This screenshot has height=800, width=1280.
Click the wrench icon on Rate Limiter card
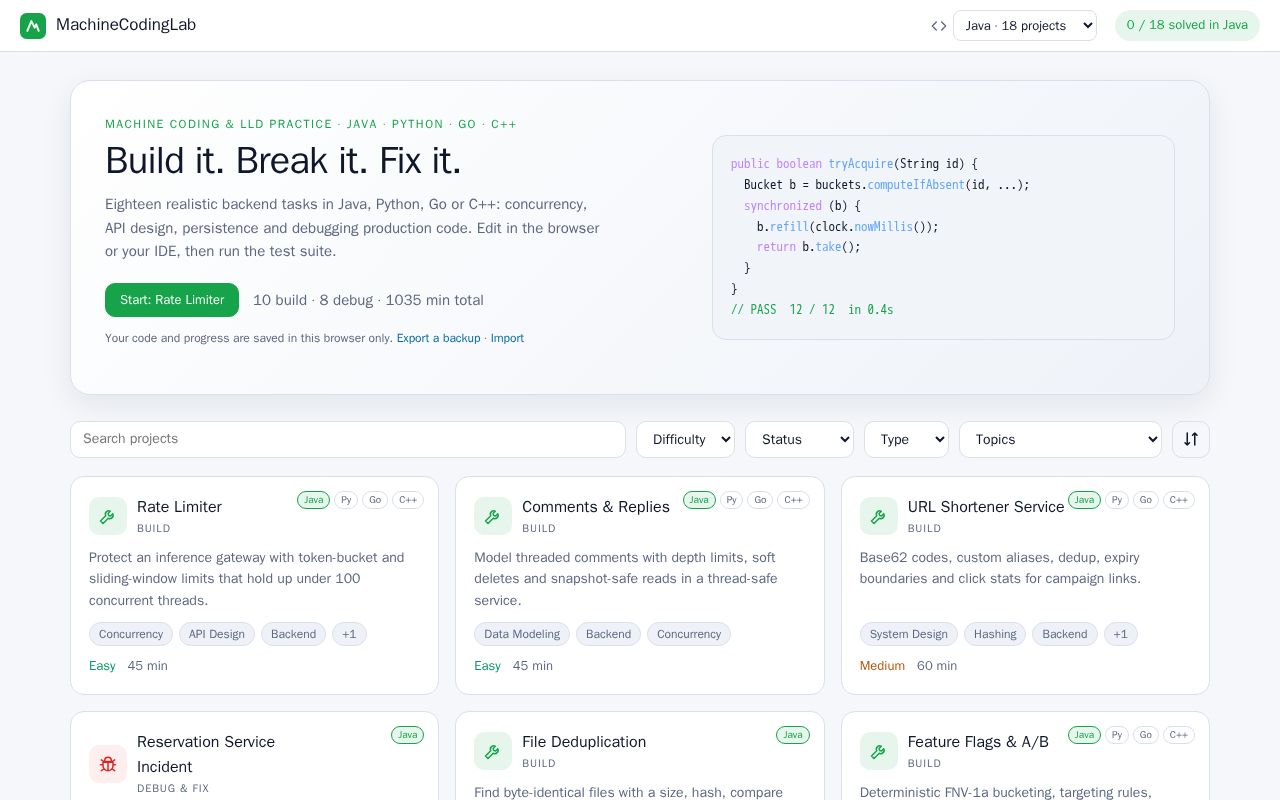point(108,516)
